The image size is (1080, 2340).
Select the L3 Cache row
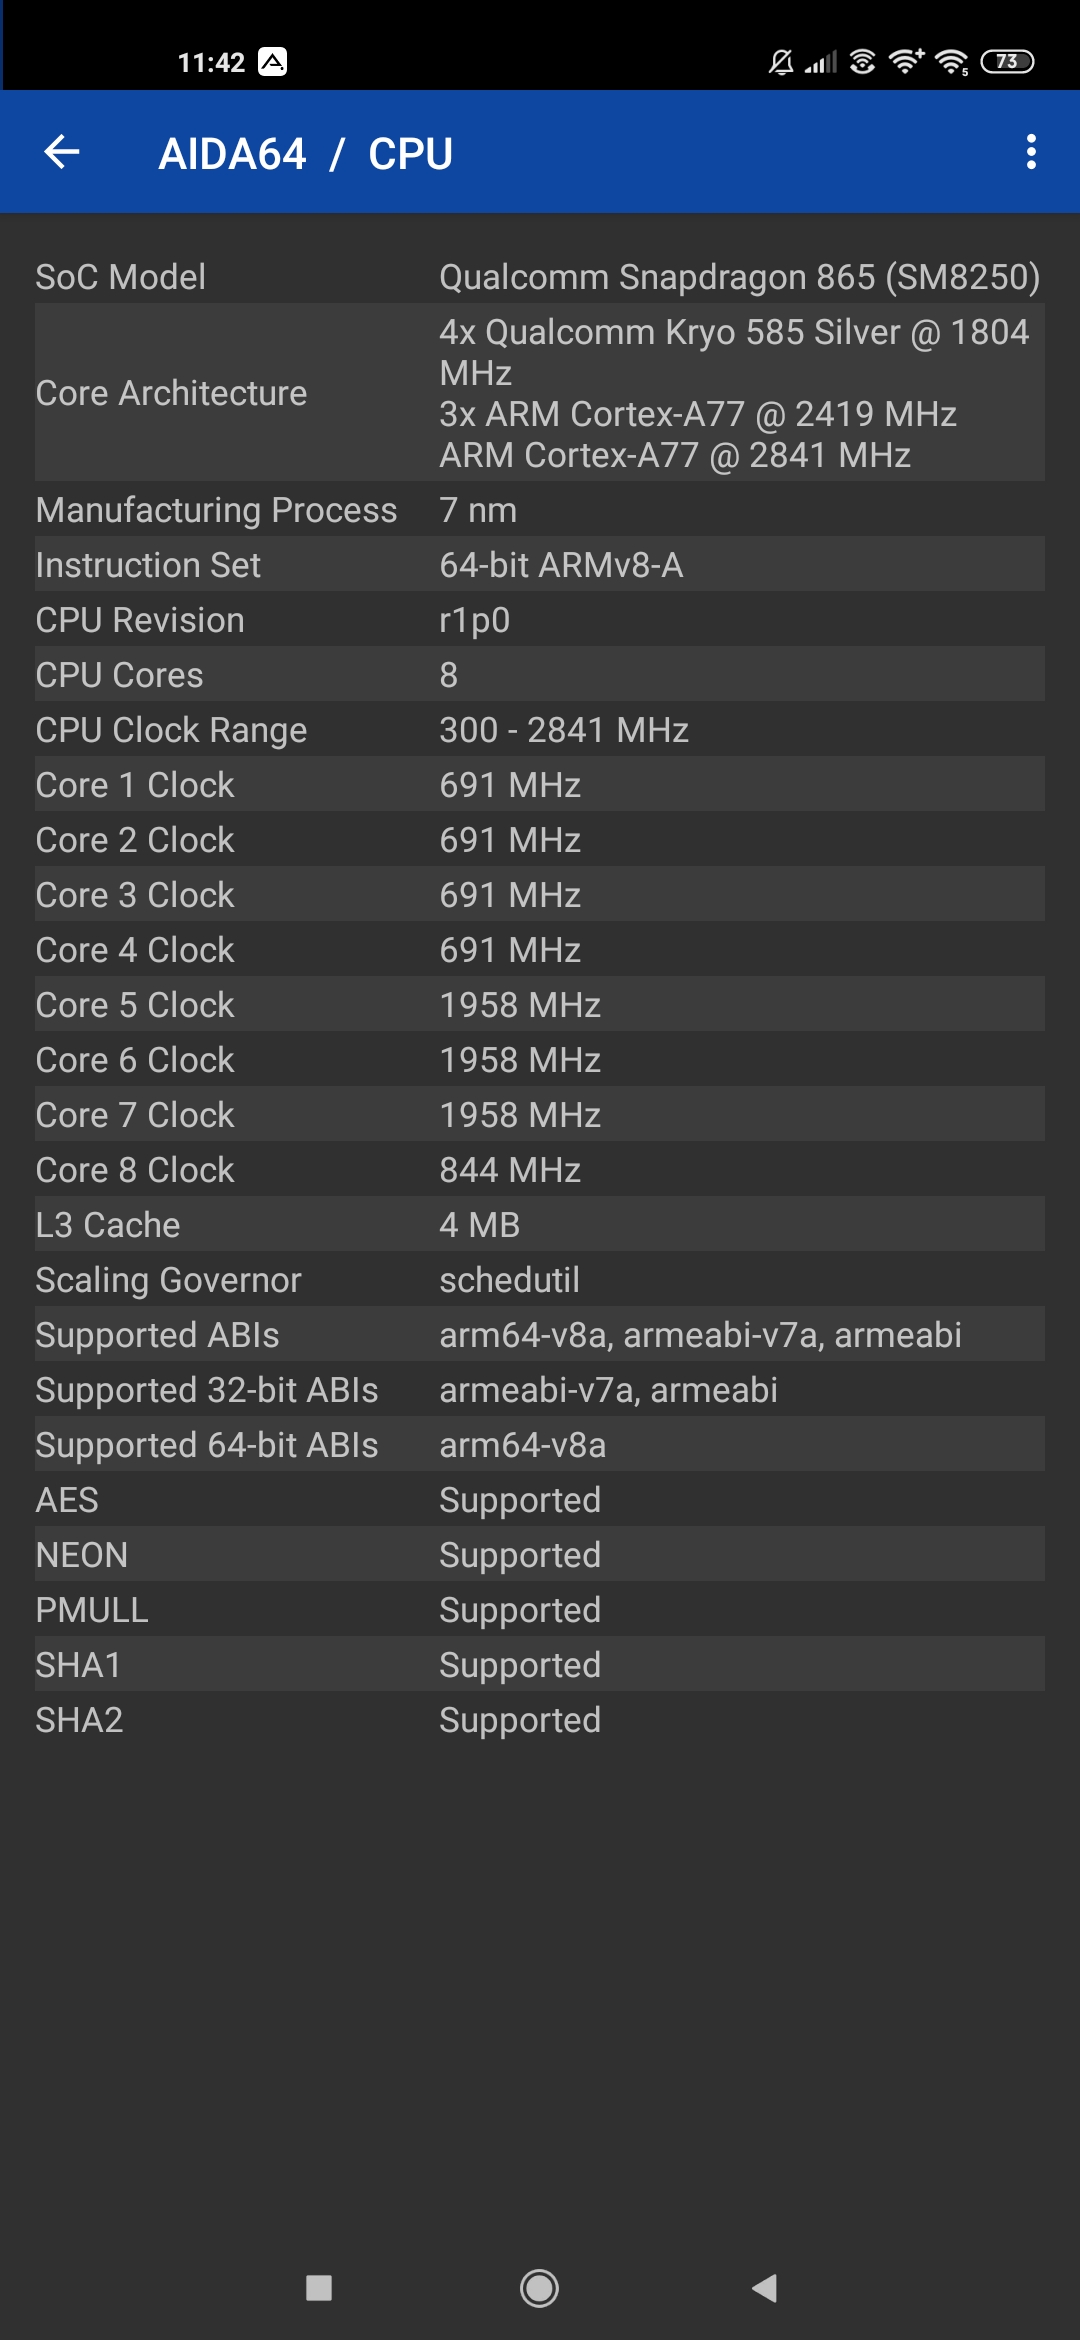(x=540, y=1225)
